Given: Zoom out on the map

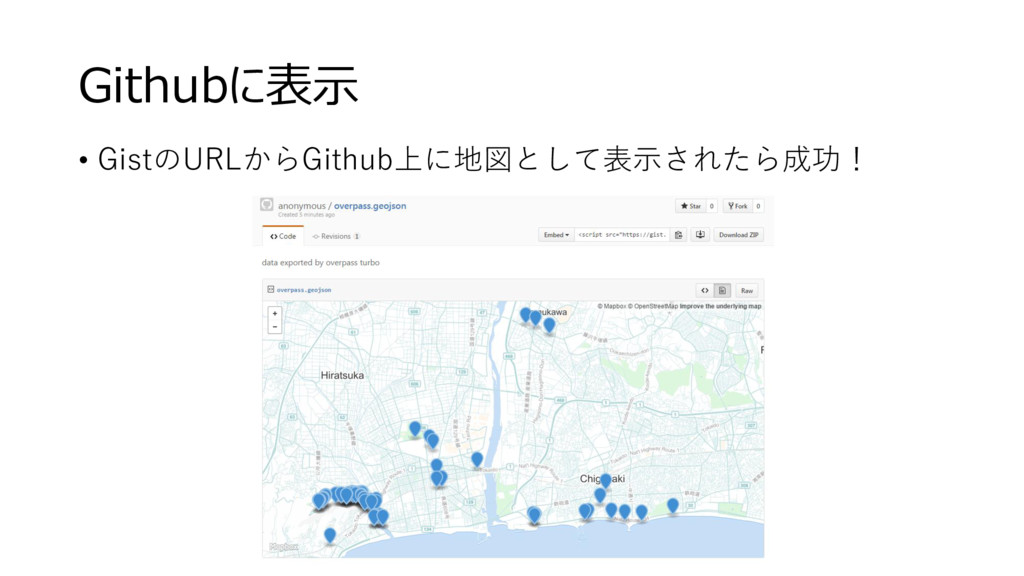Looking at the screenshot, I should click(x=275, y=327).
